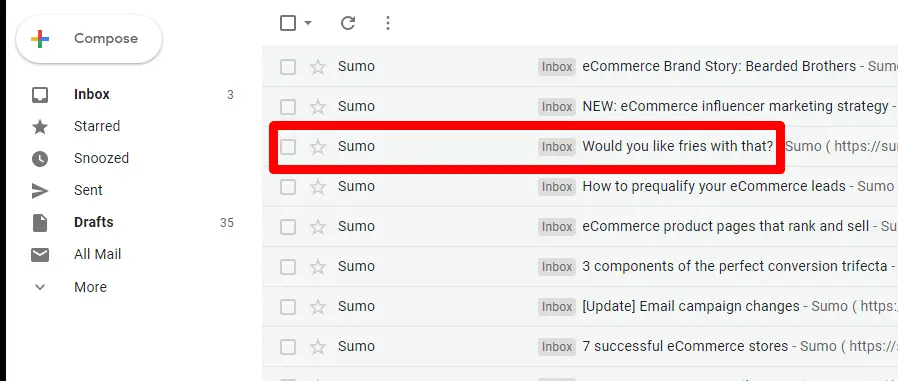
Task: Star the Bearded Brothers email
Action: click(318, 67)
